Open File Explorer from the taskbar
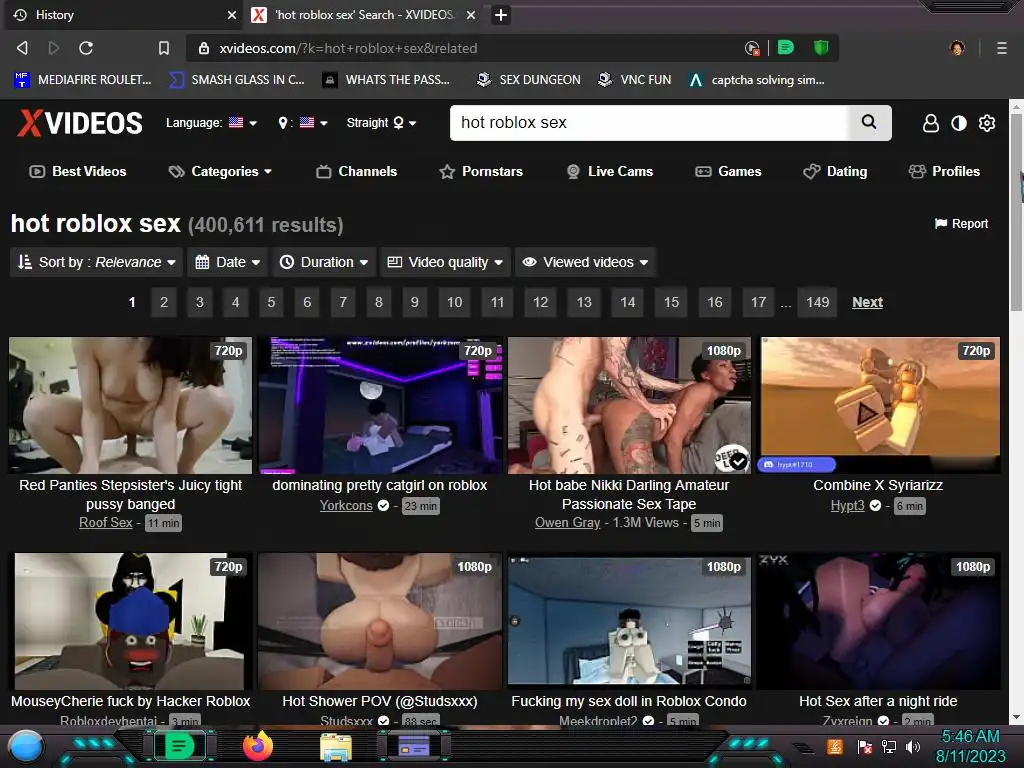 point(336,747)
